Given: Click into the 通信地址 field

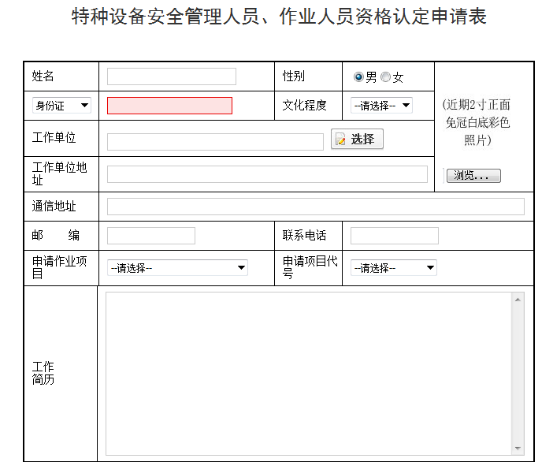Looking at the screenshot, I should pyautogui.click(x=316, y=206).
